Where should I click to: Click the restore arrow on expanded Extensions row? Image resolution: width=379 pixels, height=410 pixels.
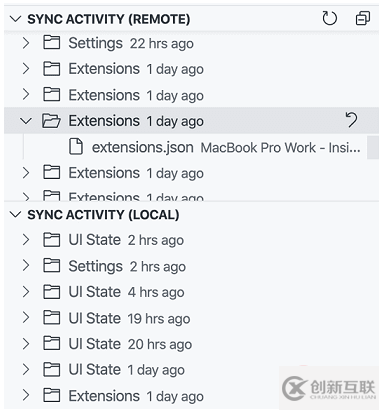351,120
